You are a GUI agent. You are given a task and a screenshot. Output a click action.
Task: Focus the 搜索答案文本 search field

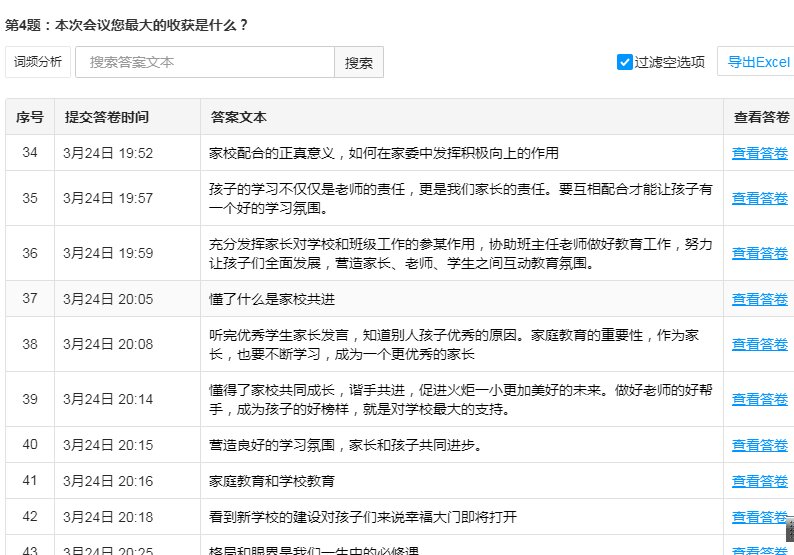205,62
